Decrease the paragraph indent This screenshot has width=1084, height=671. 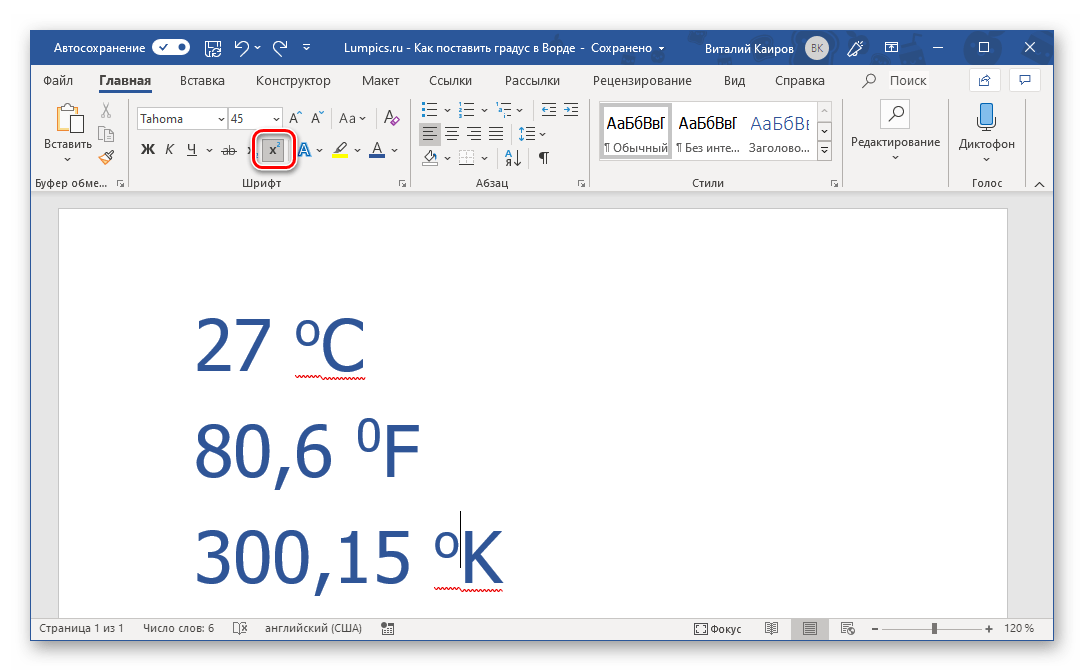[x=549, y=110]
